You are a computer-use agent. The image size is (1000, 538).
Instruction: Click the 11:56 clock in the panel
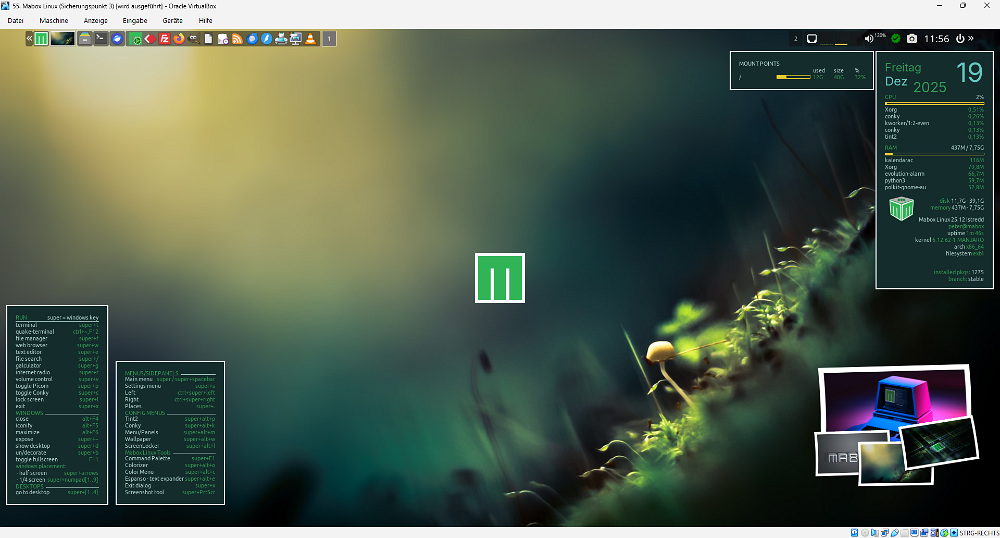coord(937,39)
